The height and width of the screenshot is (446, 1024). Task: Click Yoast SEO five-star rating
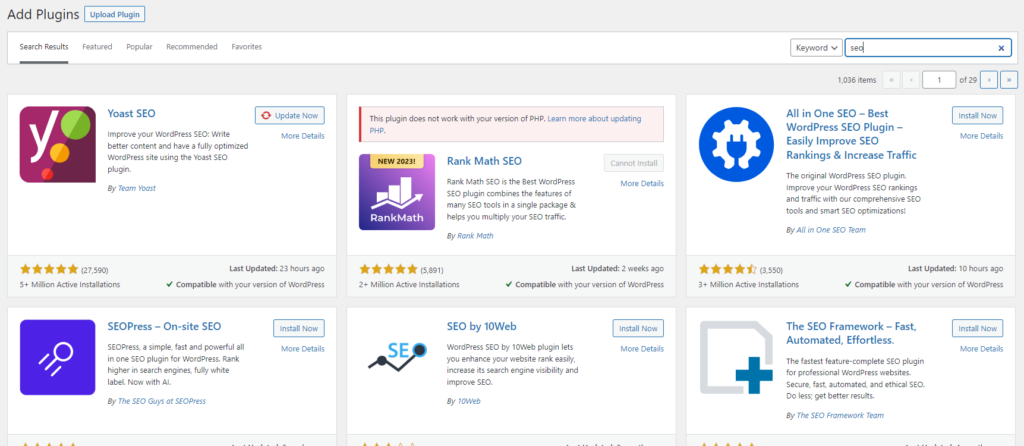click(x=49, y=269)
